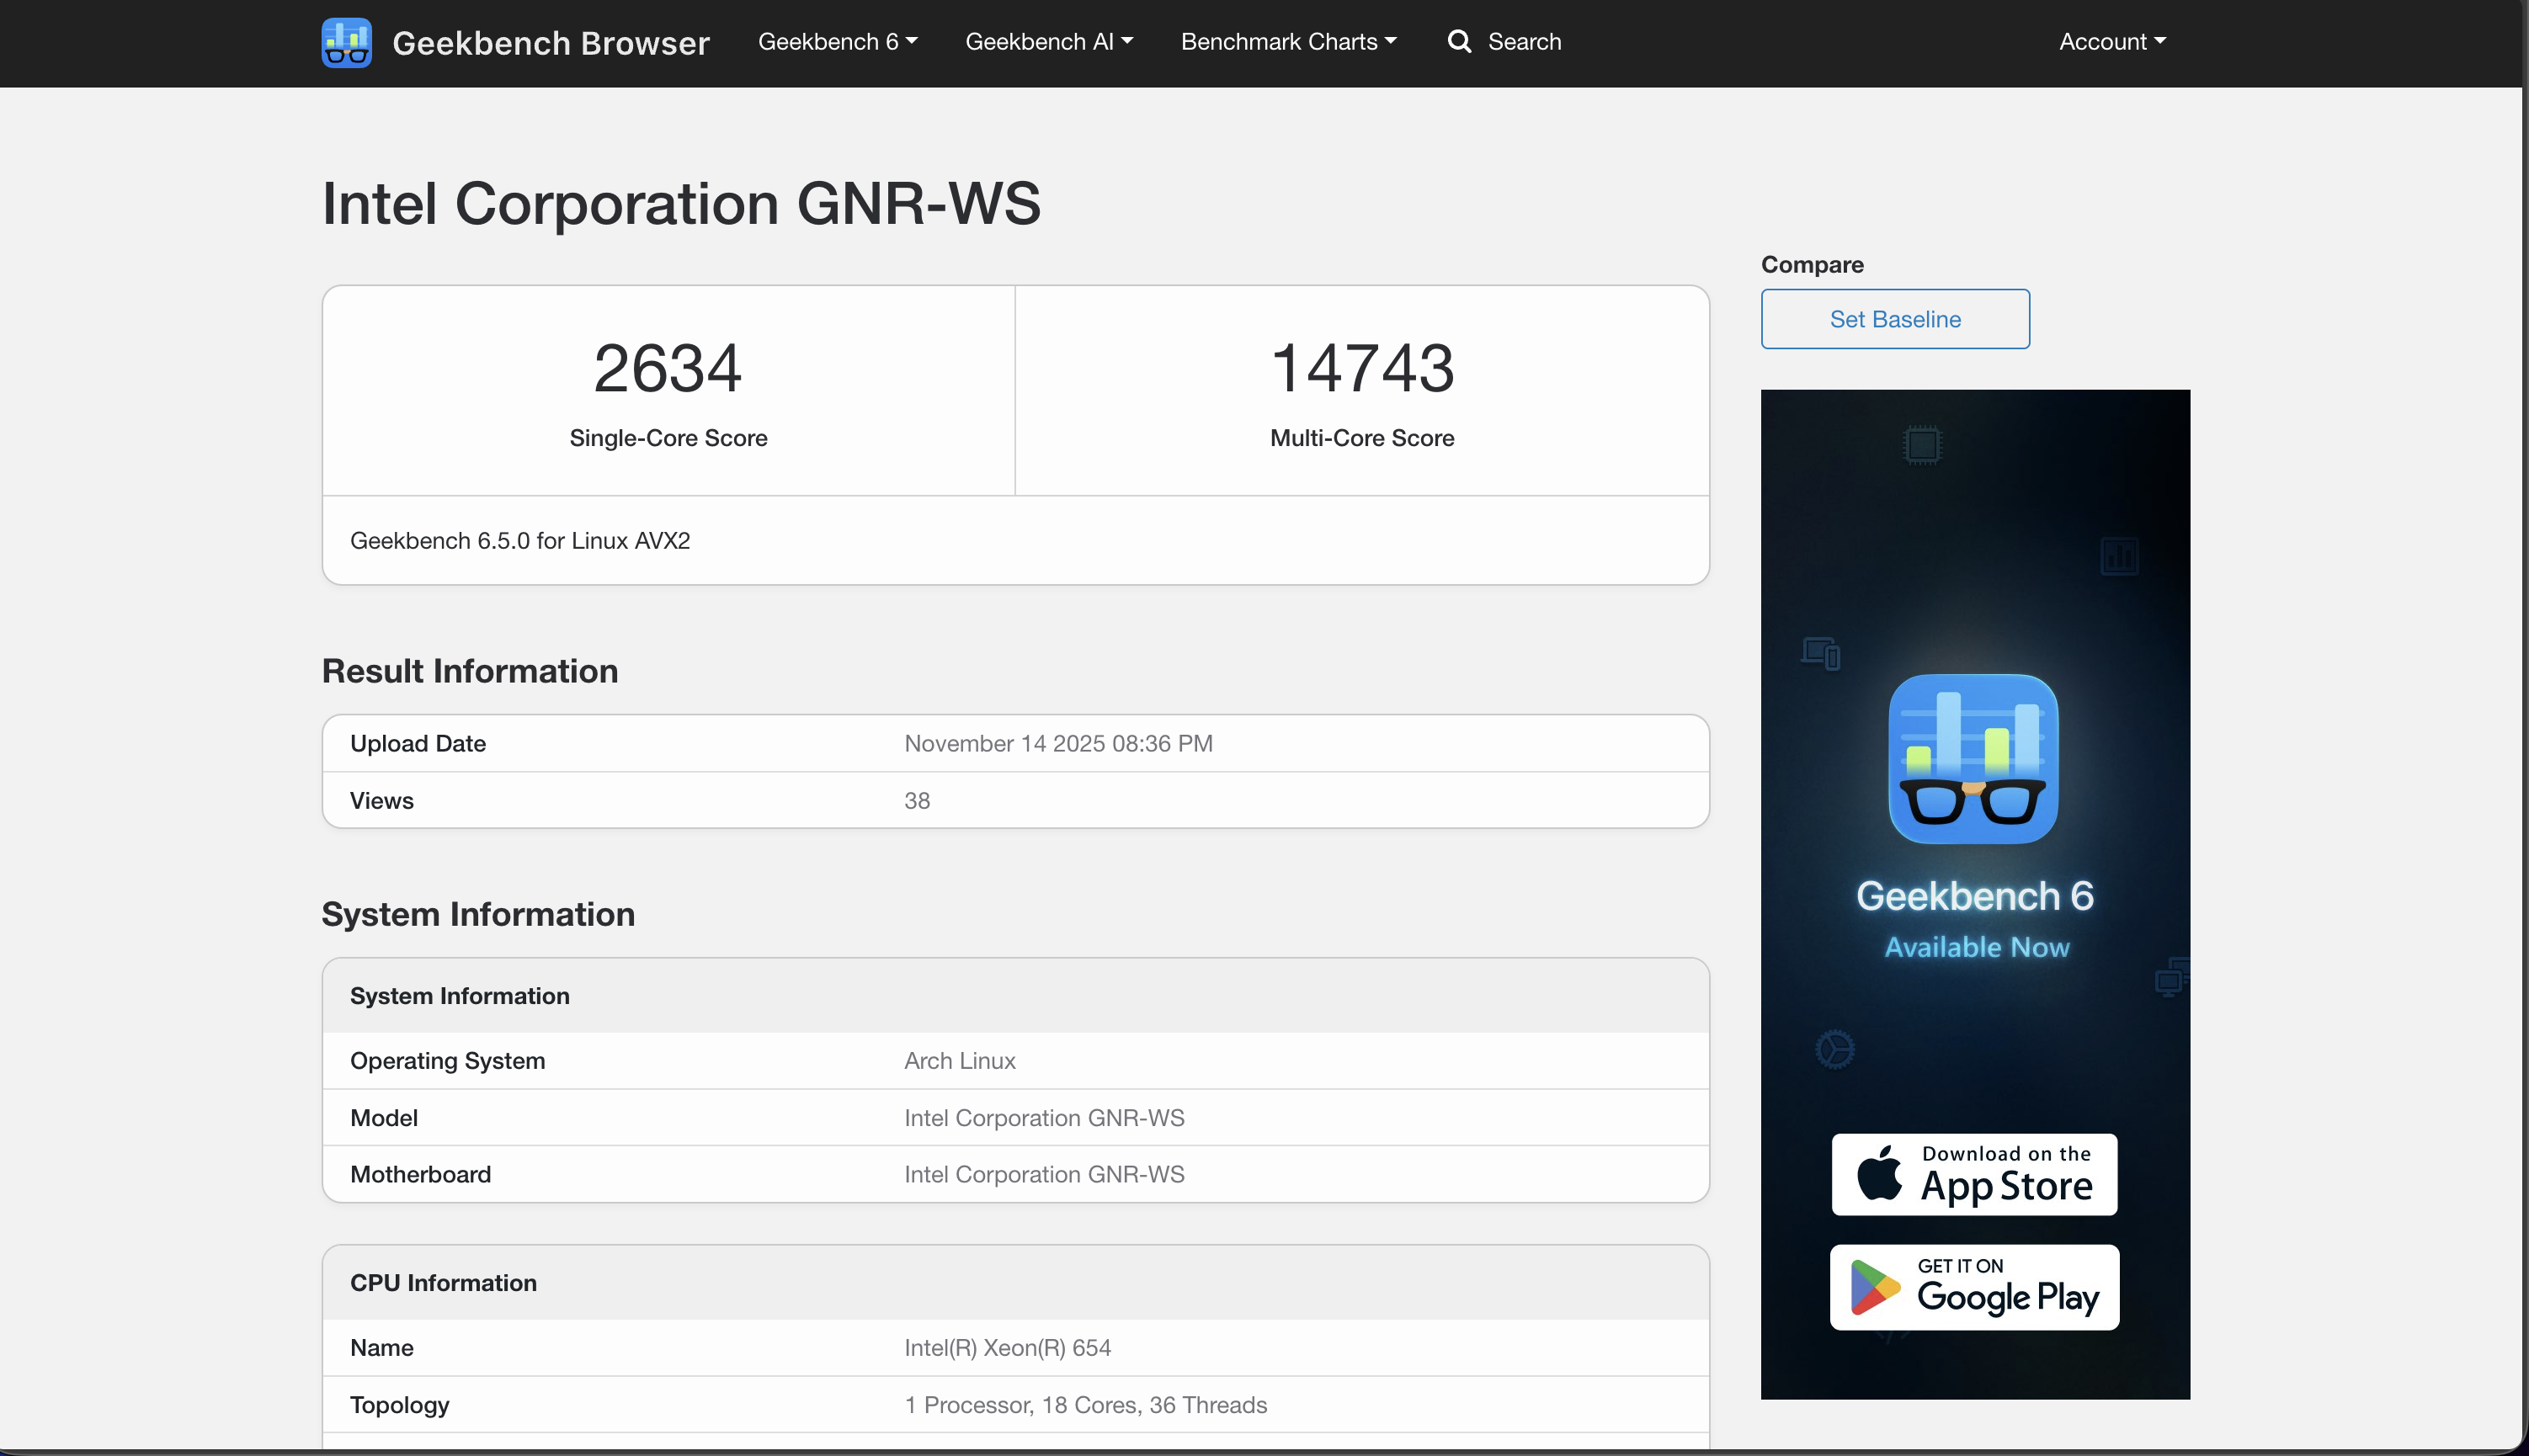
Task: Expand the Account menu
Action: pos(2111,41)
